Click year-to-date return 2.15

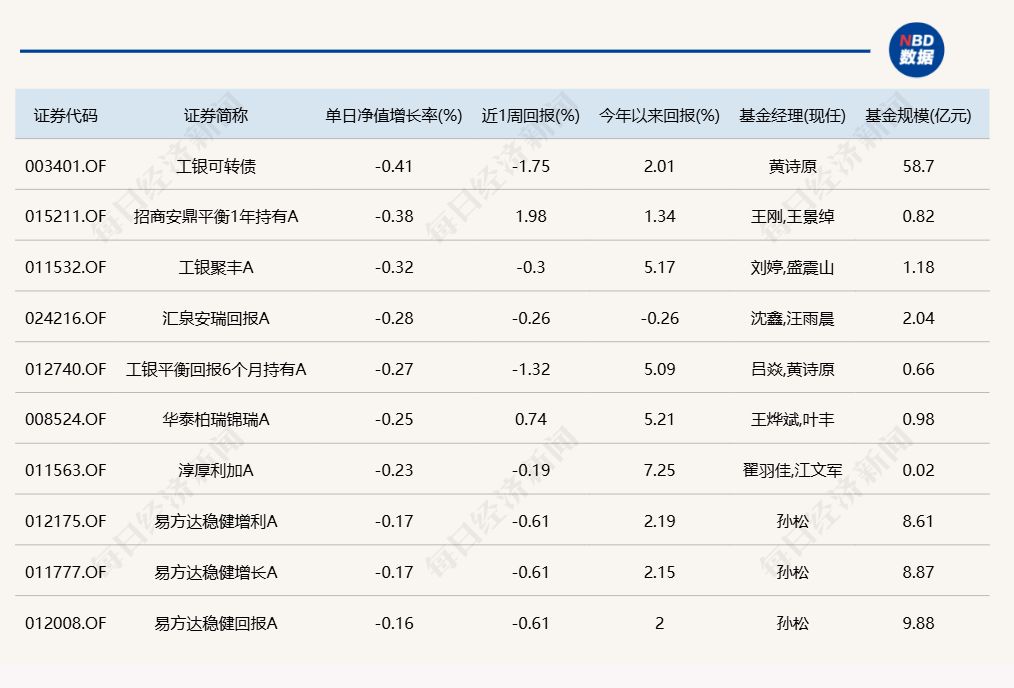click(660, 572)
